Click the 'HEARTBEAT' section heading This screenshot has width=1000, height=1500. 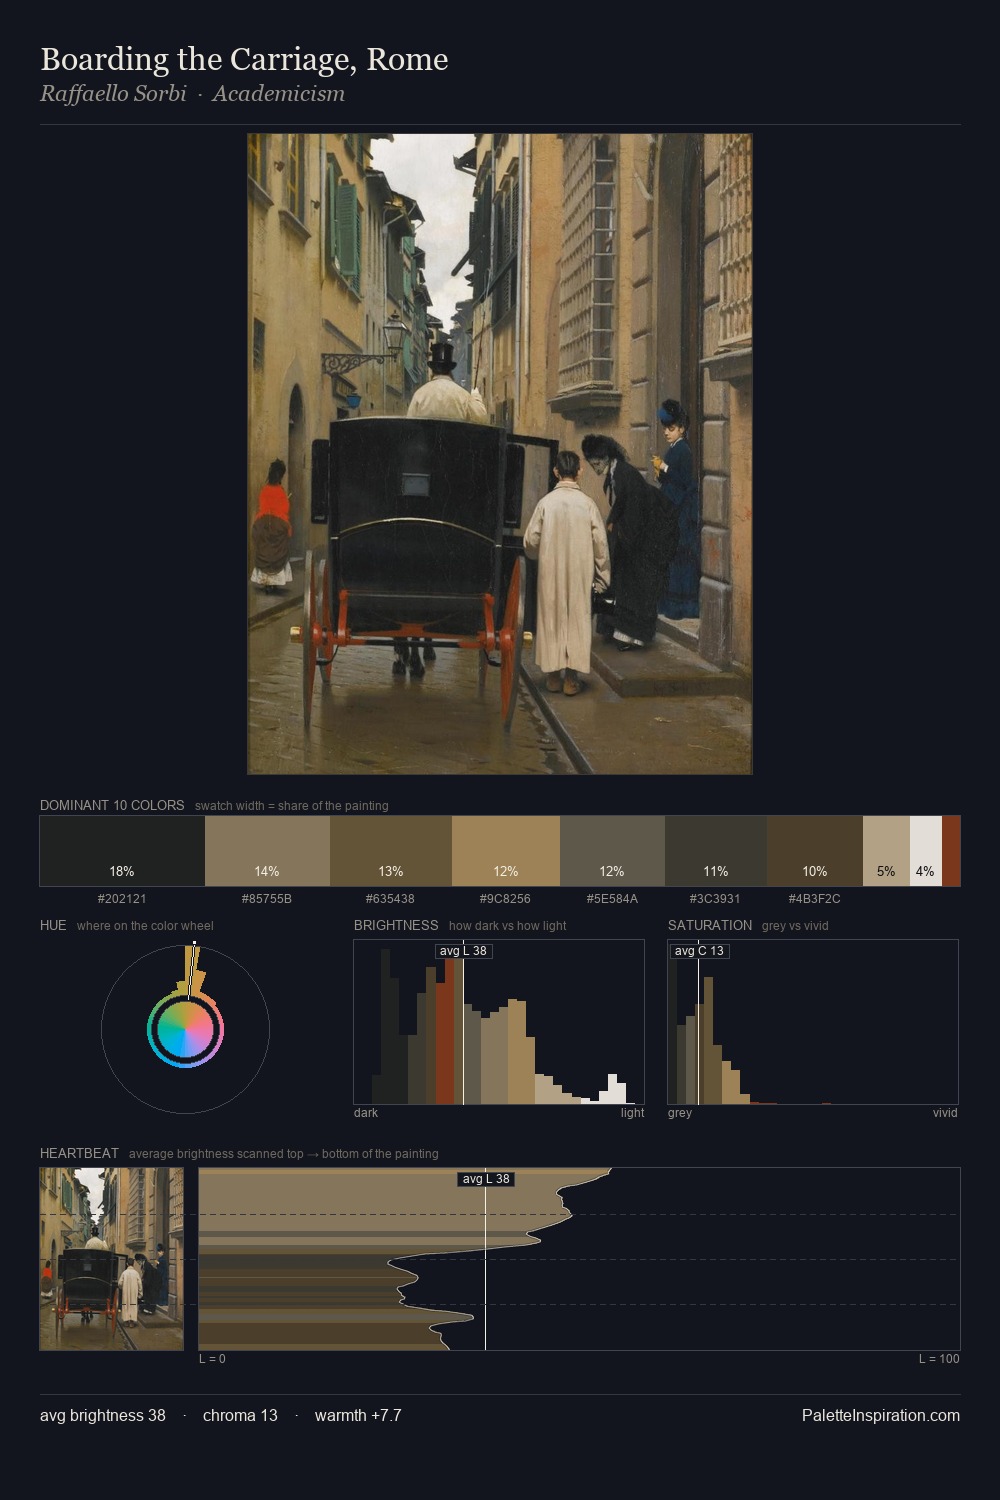click(79, 1153)
